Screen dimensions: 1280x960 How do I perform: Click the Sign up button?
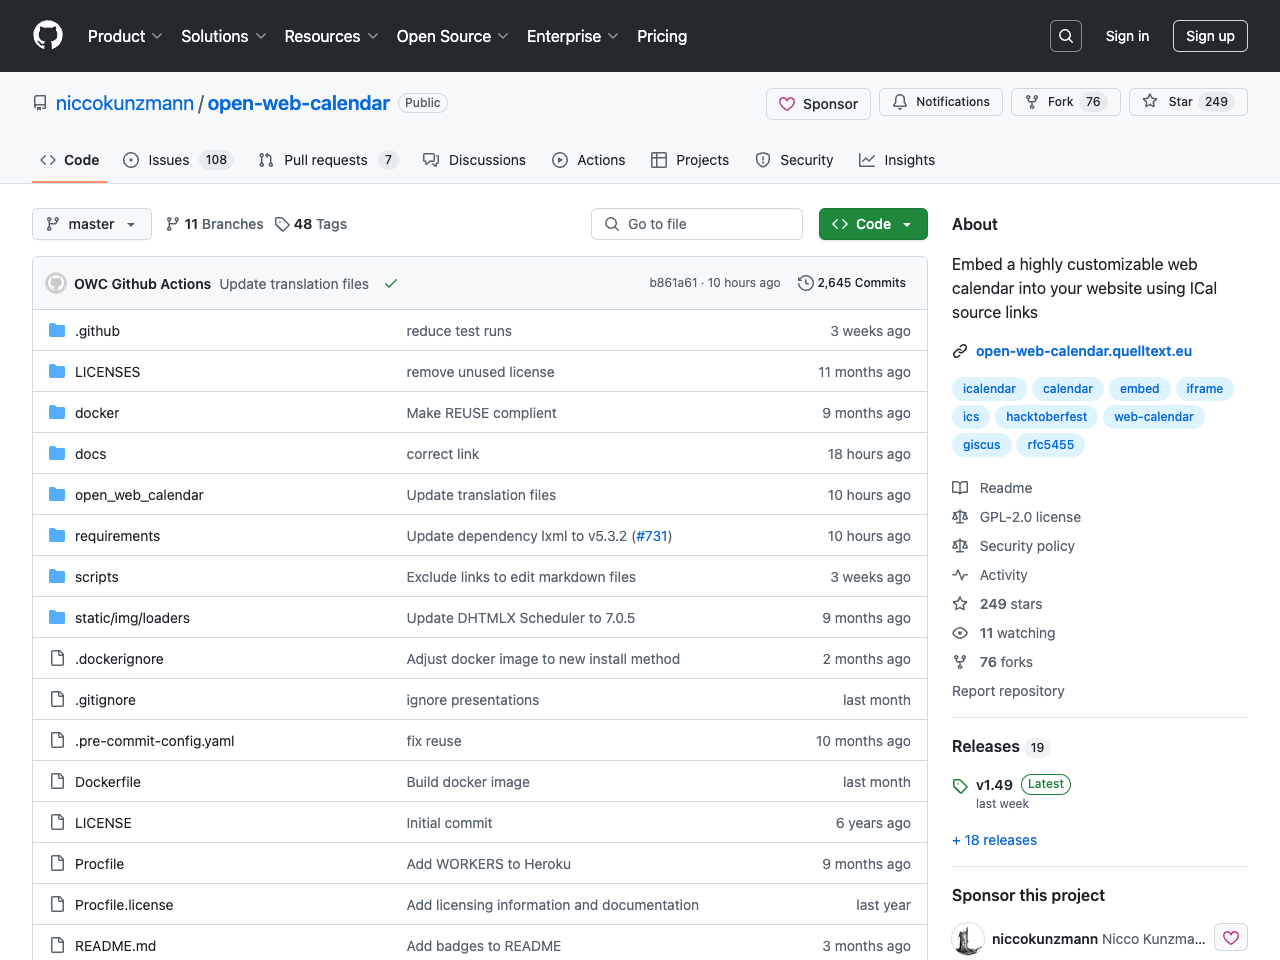pos(1210,36)
